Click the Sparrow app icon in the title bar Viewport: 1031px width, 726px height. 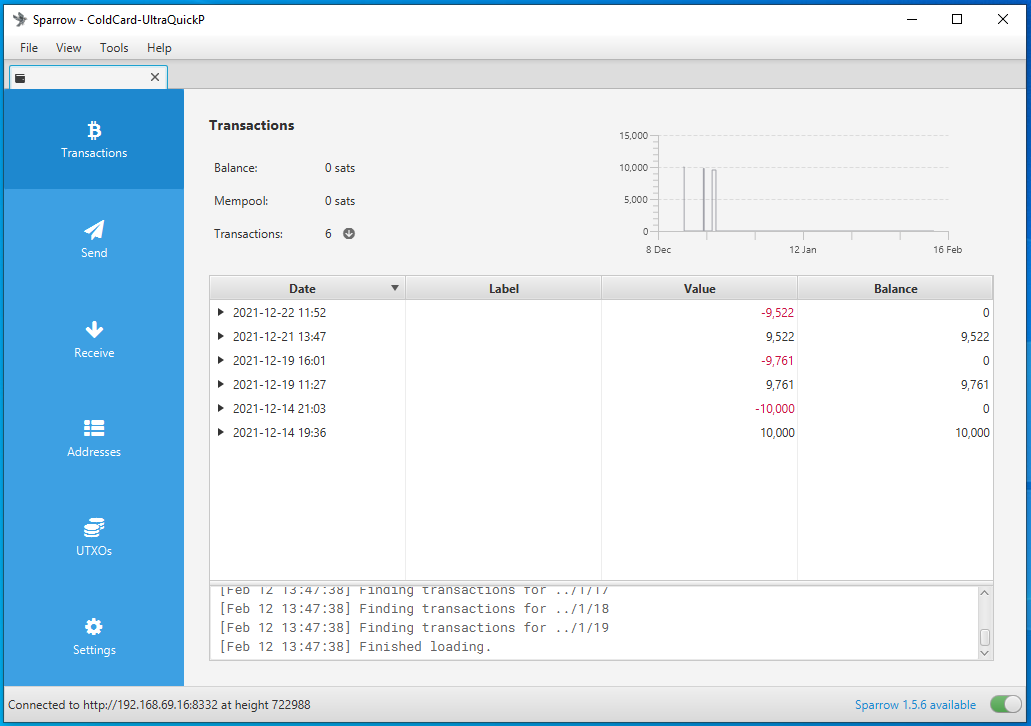tap(20, 19)
